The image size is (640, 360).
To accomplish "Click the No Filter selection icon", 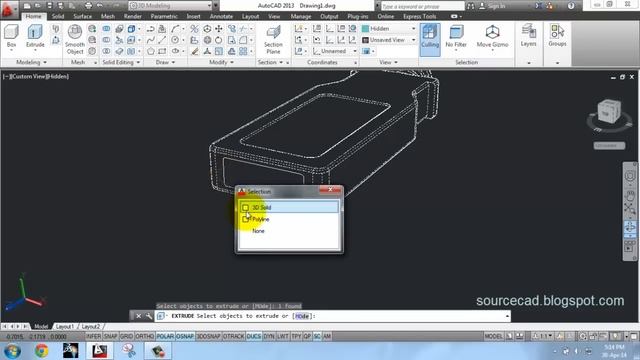I will coord(456,36).
